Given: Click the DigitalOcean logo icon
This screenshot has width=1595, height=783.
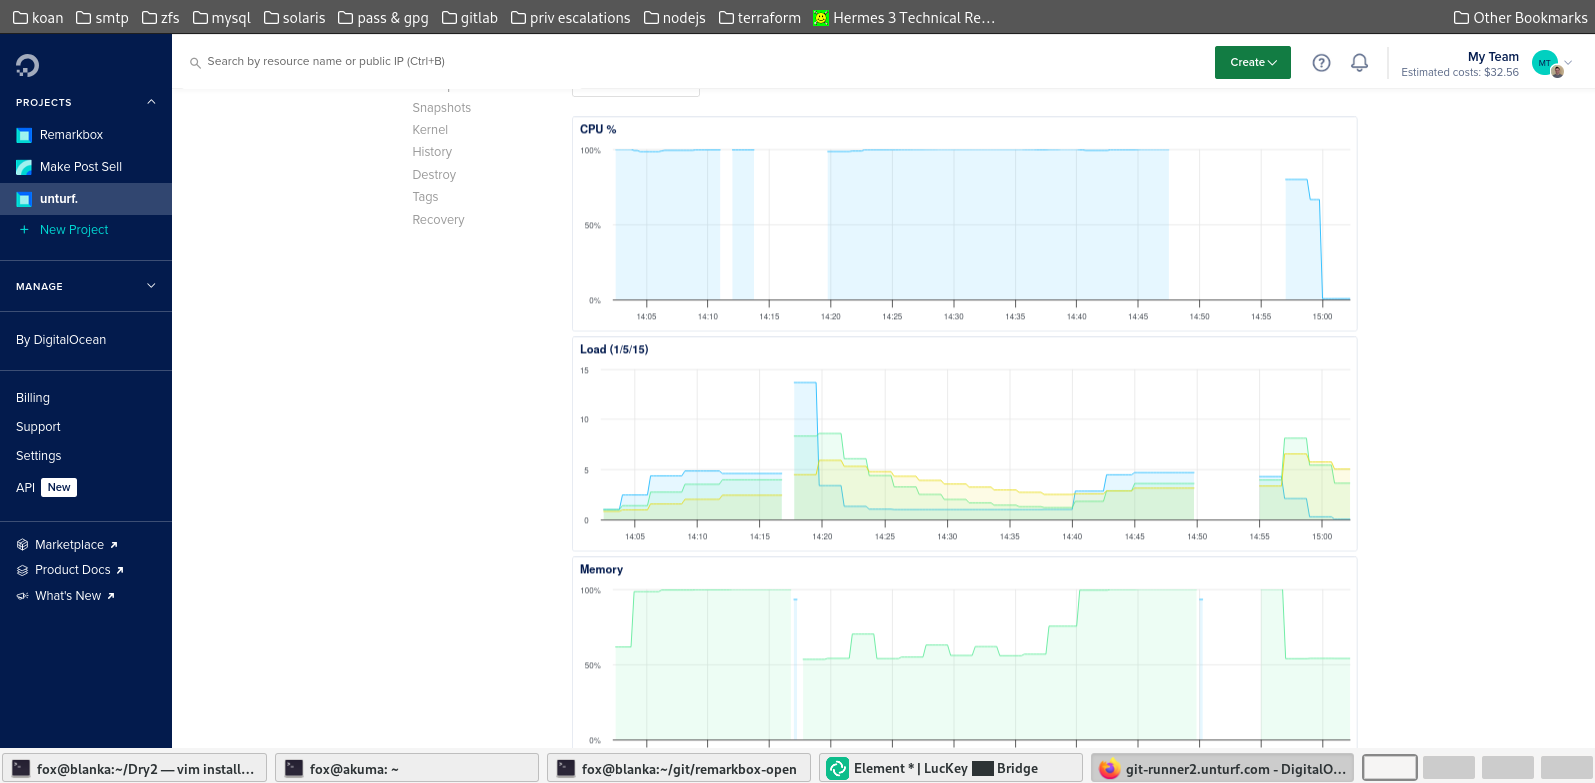Looking at the screenshot, I should point(27,66).
